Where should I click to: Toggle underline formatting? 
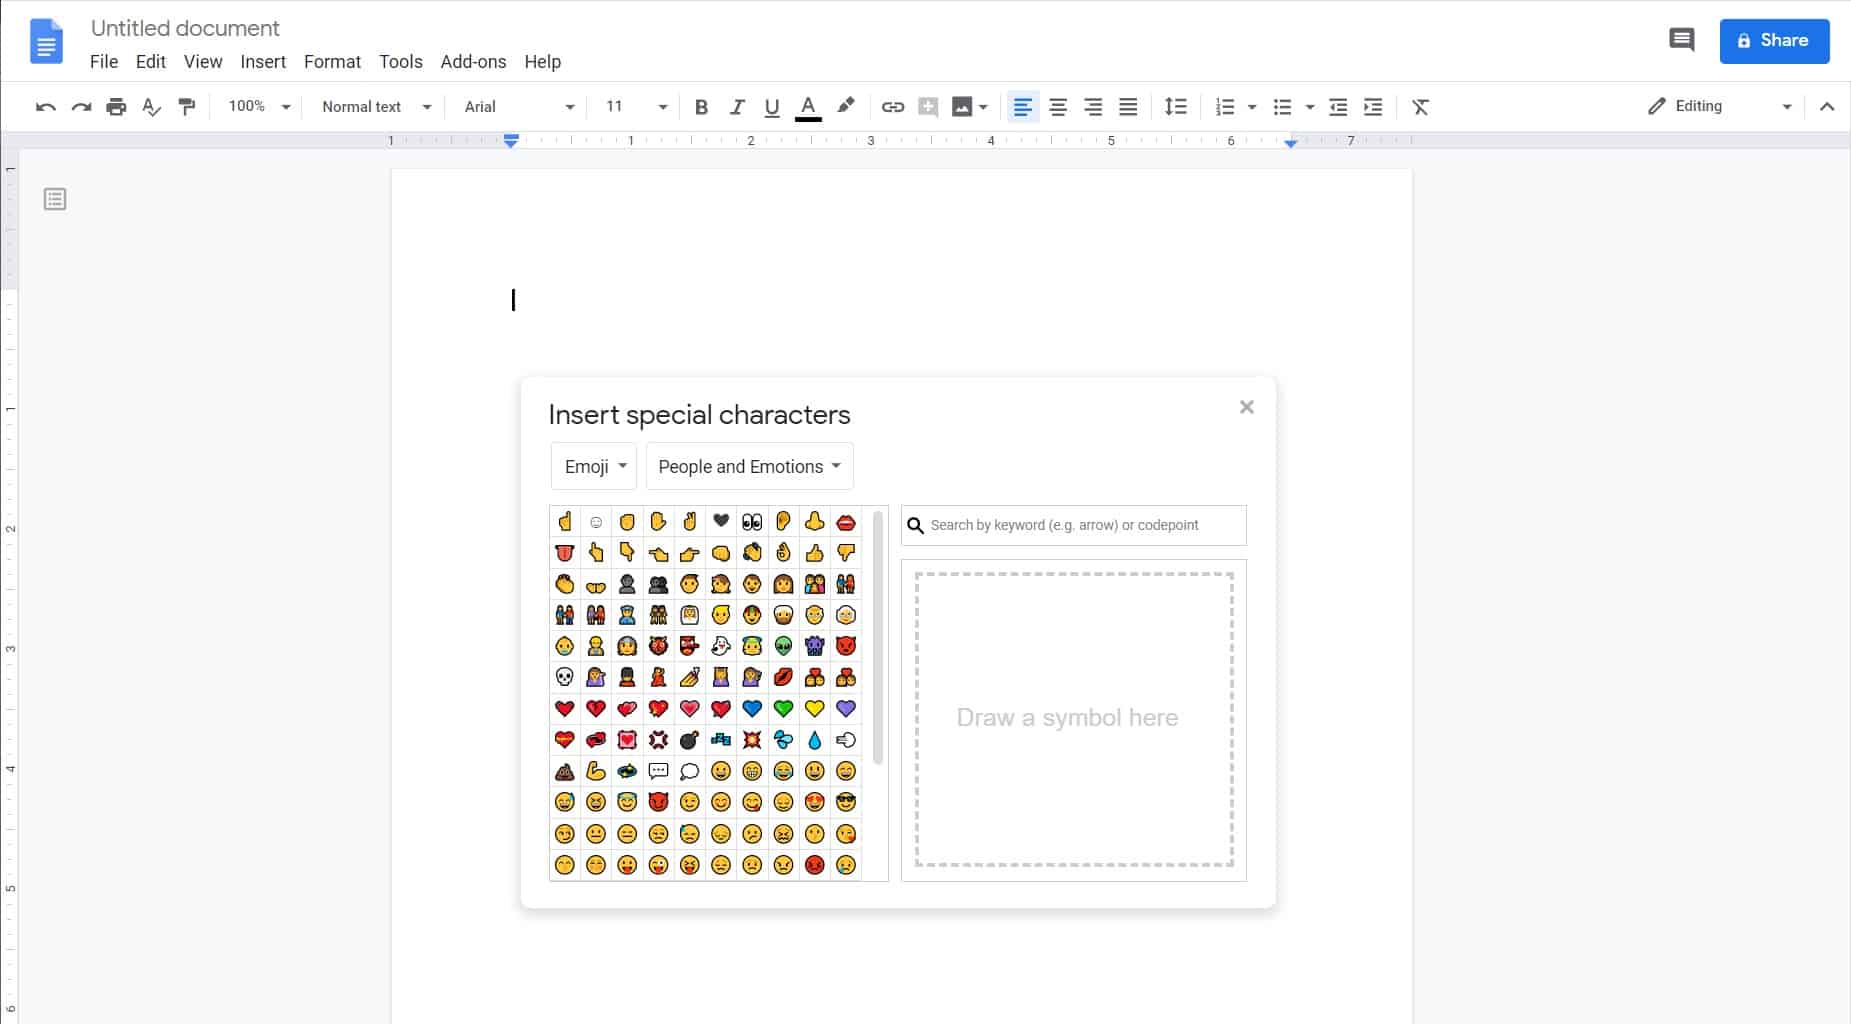(x=771, y=107)
